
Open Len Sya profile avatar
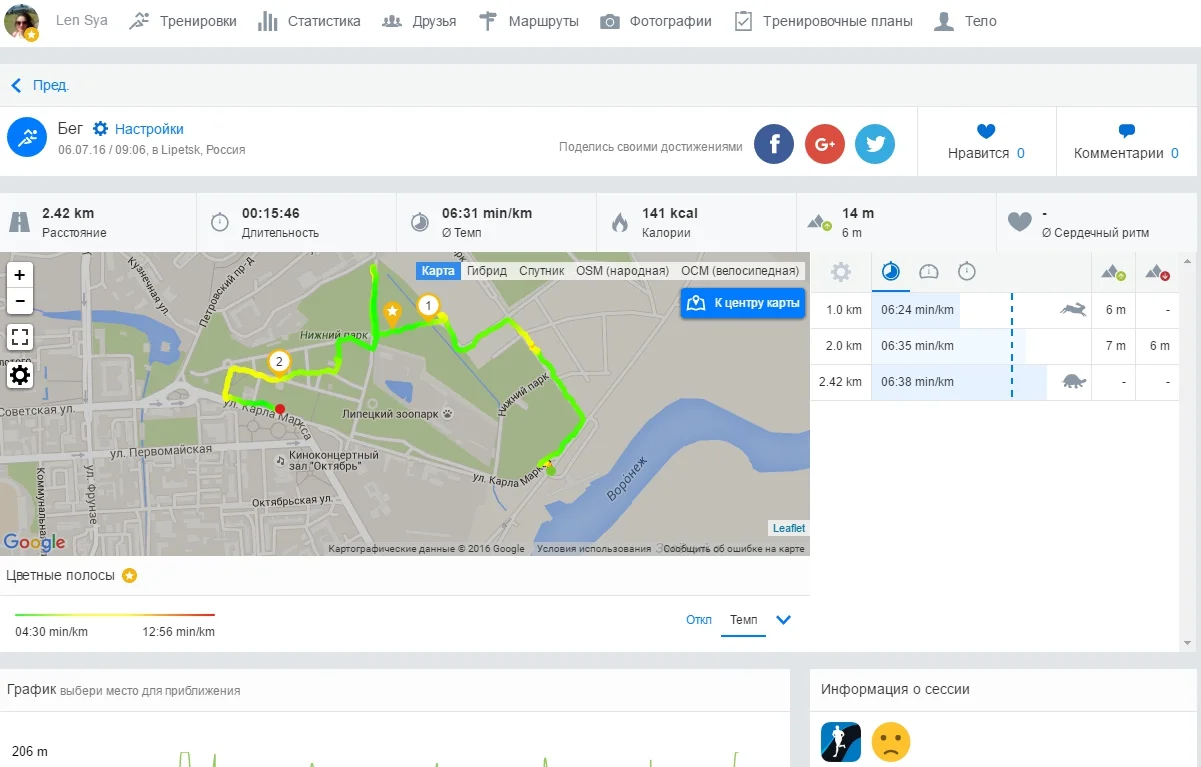tap(22, 21)
